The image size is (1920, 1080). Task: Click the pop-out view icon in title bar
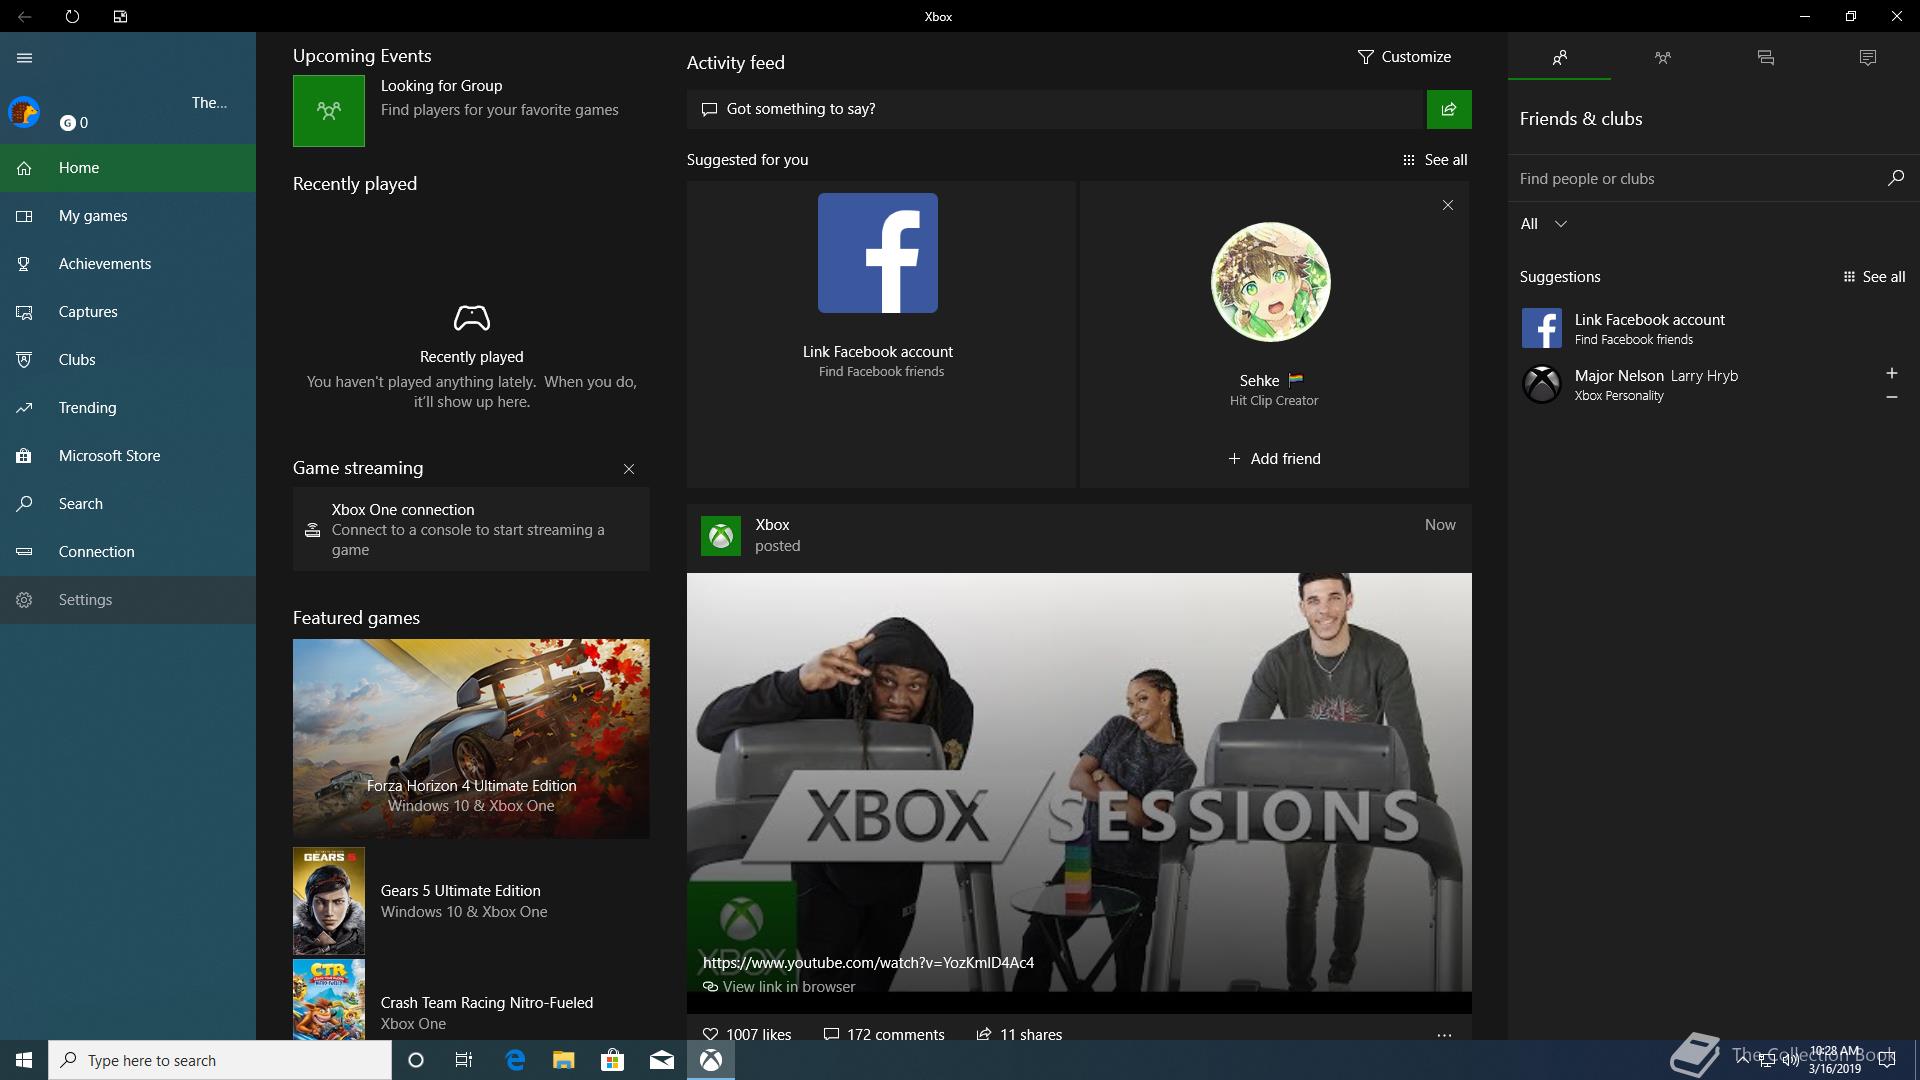point(120,16)
